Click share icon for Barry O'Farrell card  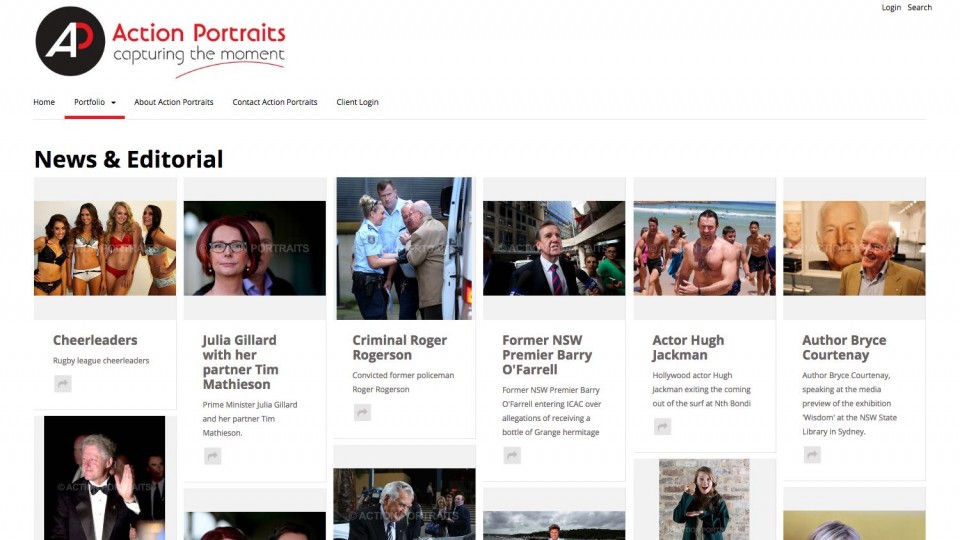pos(512,456)
